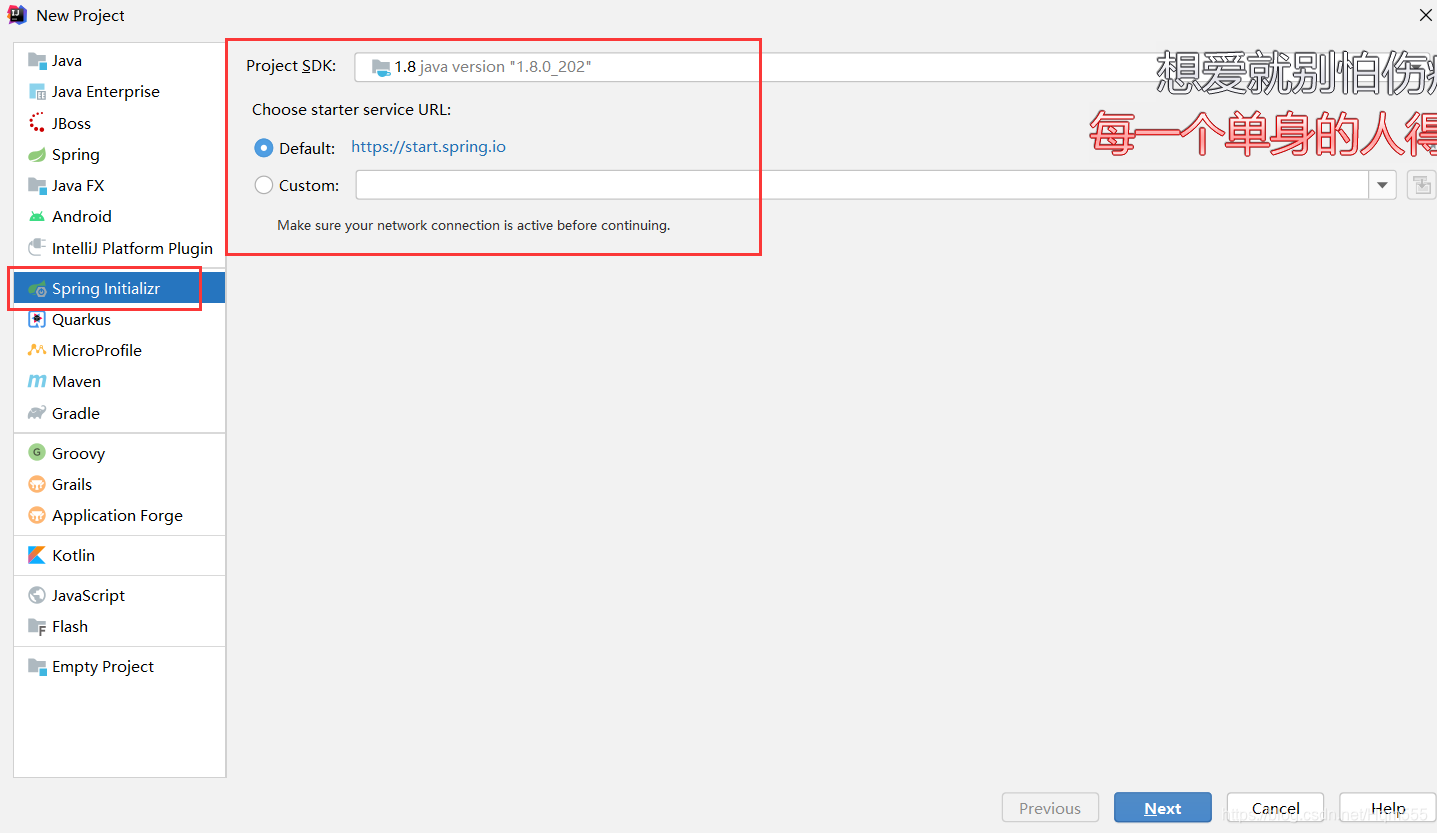Click the MicroProfile list entry text

tap(97, 351)
